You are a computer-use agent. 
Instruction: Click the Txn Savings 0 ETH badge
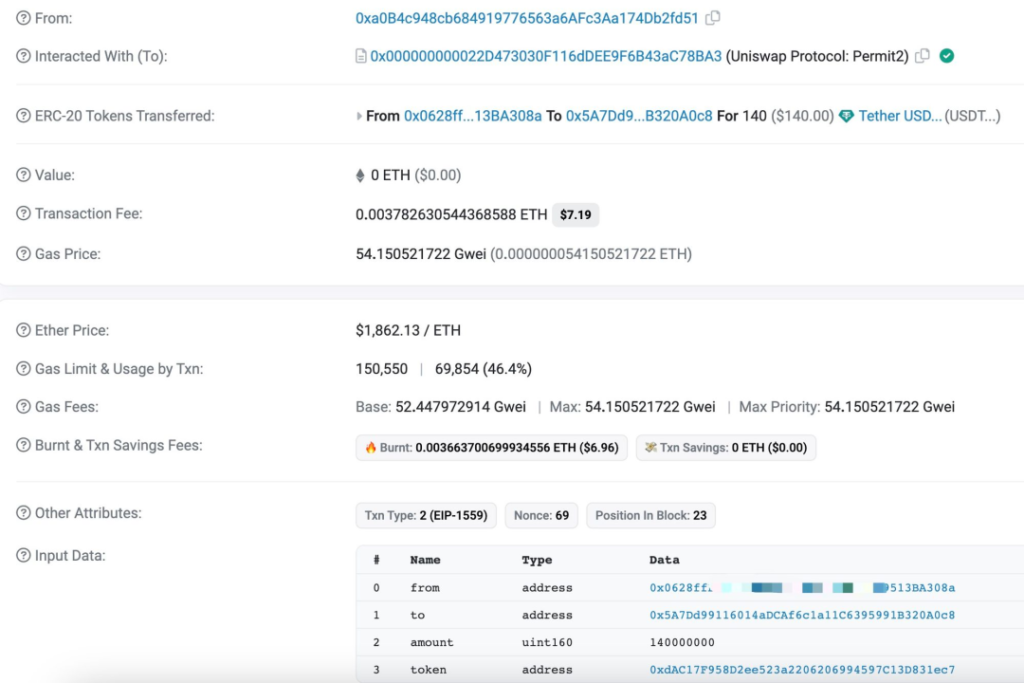725,447
